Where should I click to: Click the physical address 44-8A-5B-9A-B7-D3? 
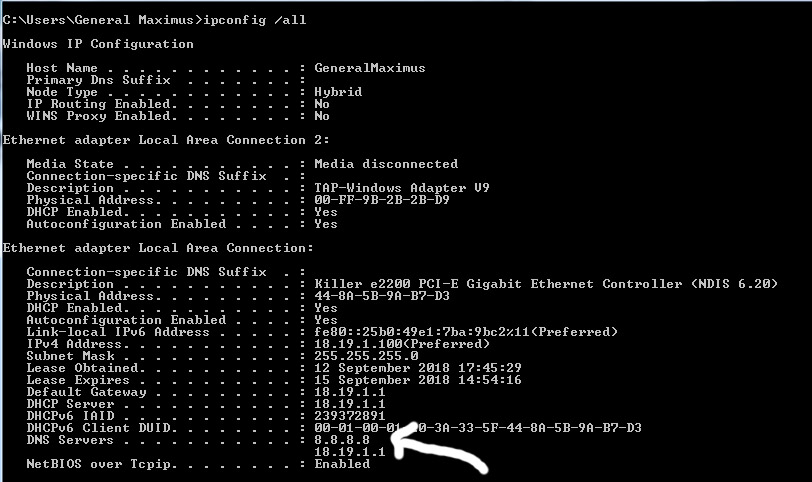[382, 296]
